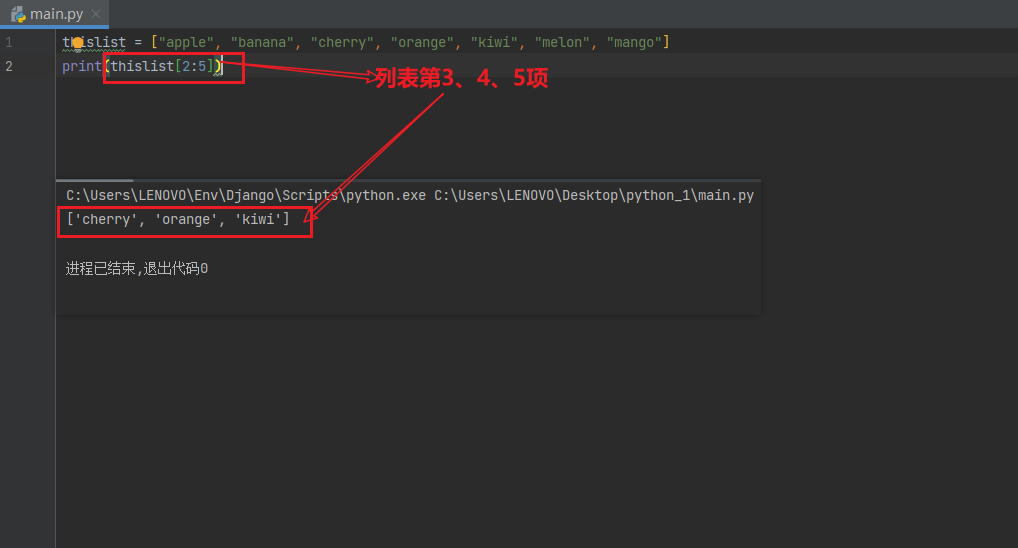The width and height of the screenshot is (1018, 548).
Task: Click 'cherry' in the console output
Action: tap(106, 219)
